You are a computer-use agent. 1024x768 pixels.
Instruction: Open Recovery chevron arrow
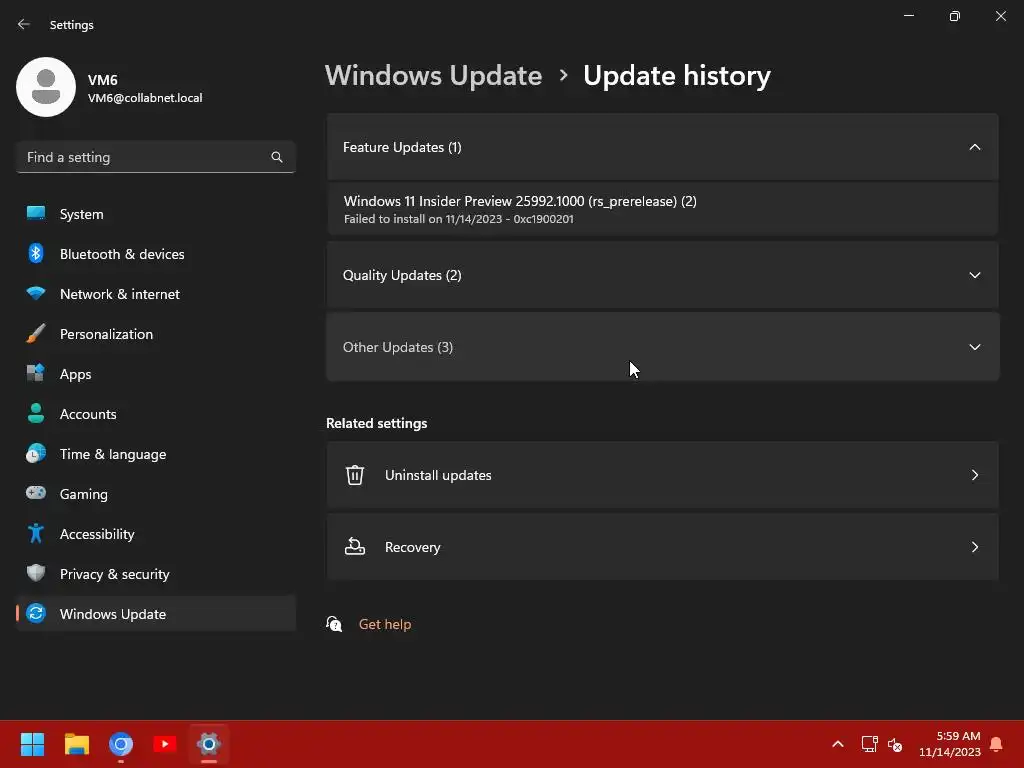coord(974,547)
